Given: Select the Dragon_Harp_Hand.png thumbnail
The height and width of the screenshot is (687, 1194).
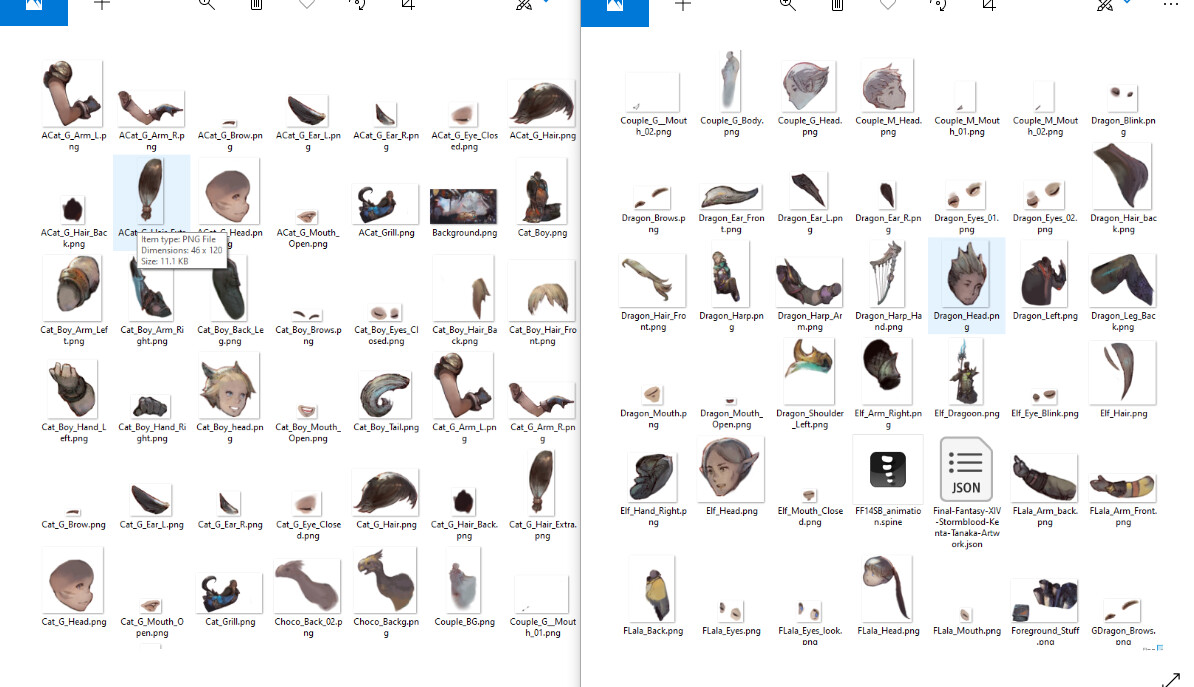Looking at the screenshot, I should tap(887, 274).
